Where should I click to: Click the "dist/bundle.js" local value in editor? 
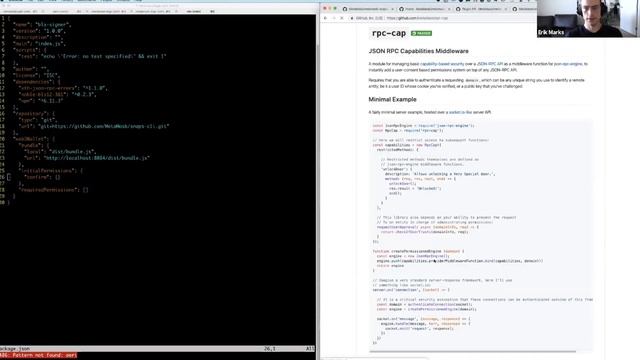(x=72, y=151)
